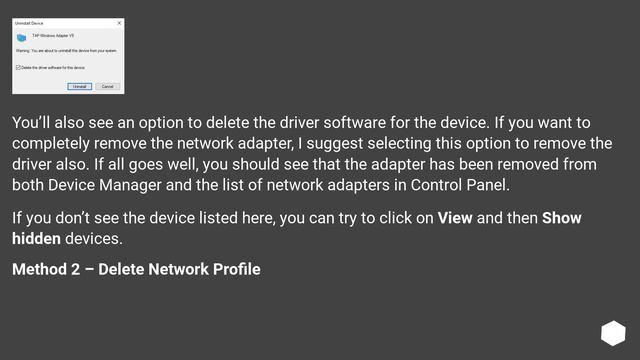The height and width of the screenshot is (360, 640).
Task: Click the uninstall warning message text
Action: tap(66, 51)
